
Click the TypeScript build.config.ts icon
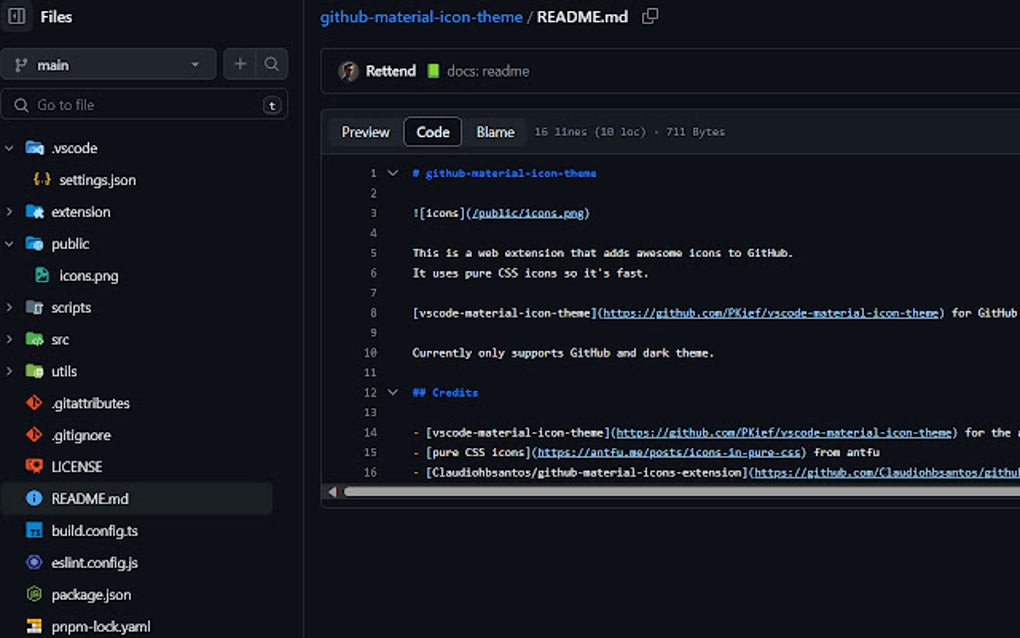(x=34, y=530)
